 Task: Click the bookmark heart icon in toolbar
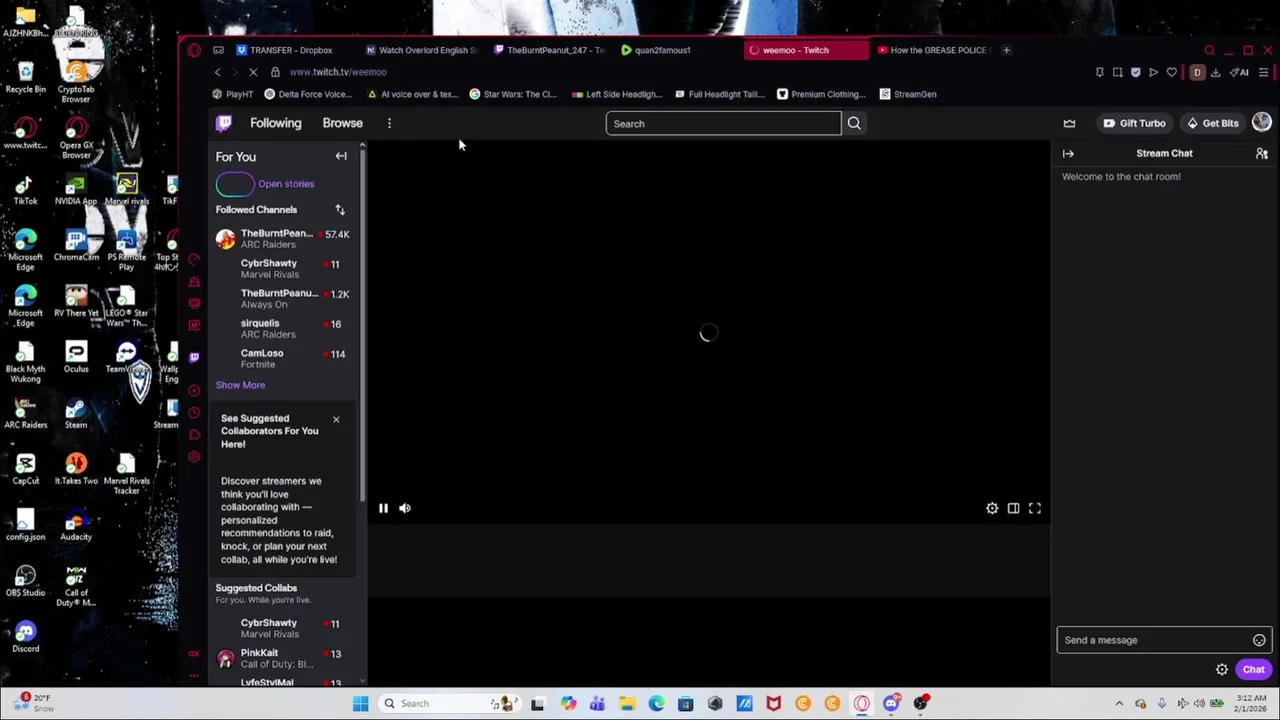pyautogui.click(x=1172, y=72)
